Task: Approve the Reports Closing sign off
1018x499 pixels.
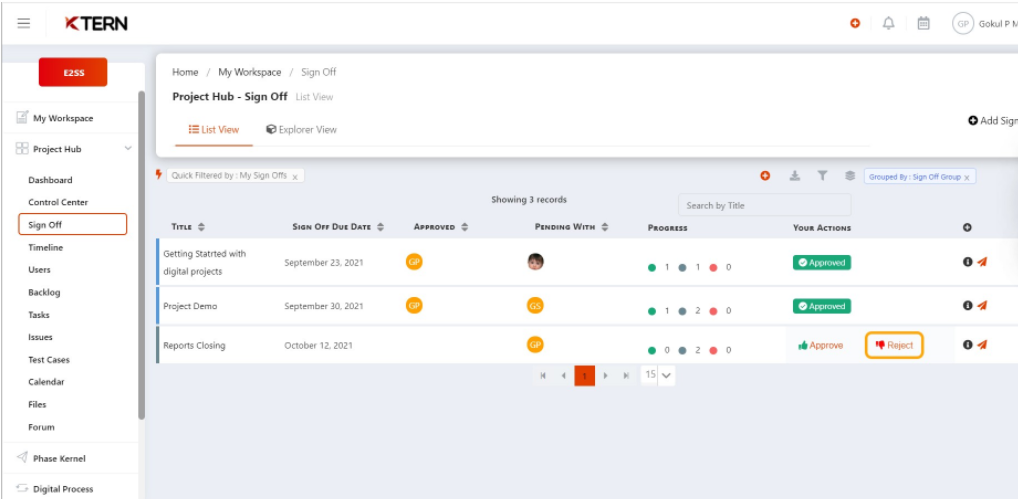Action: 820,345
